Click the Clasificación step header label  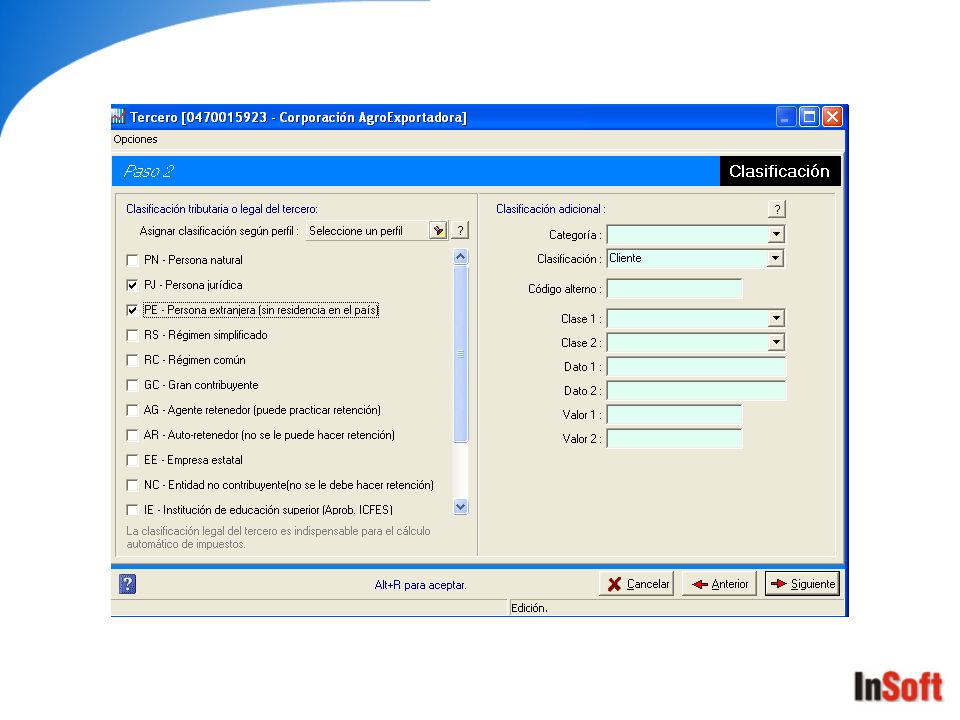coord(779,171)
